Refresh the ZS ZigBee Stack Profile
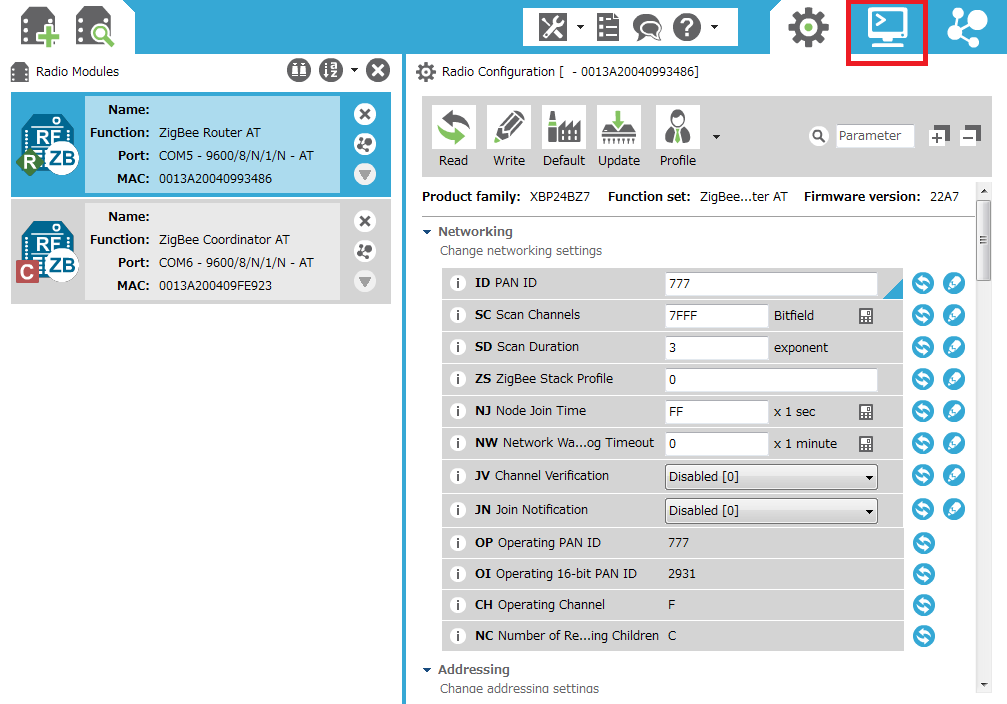The width and height of the screenshot is (1007, 704). (x=923, y=379)
